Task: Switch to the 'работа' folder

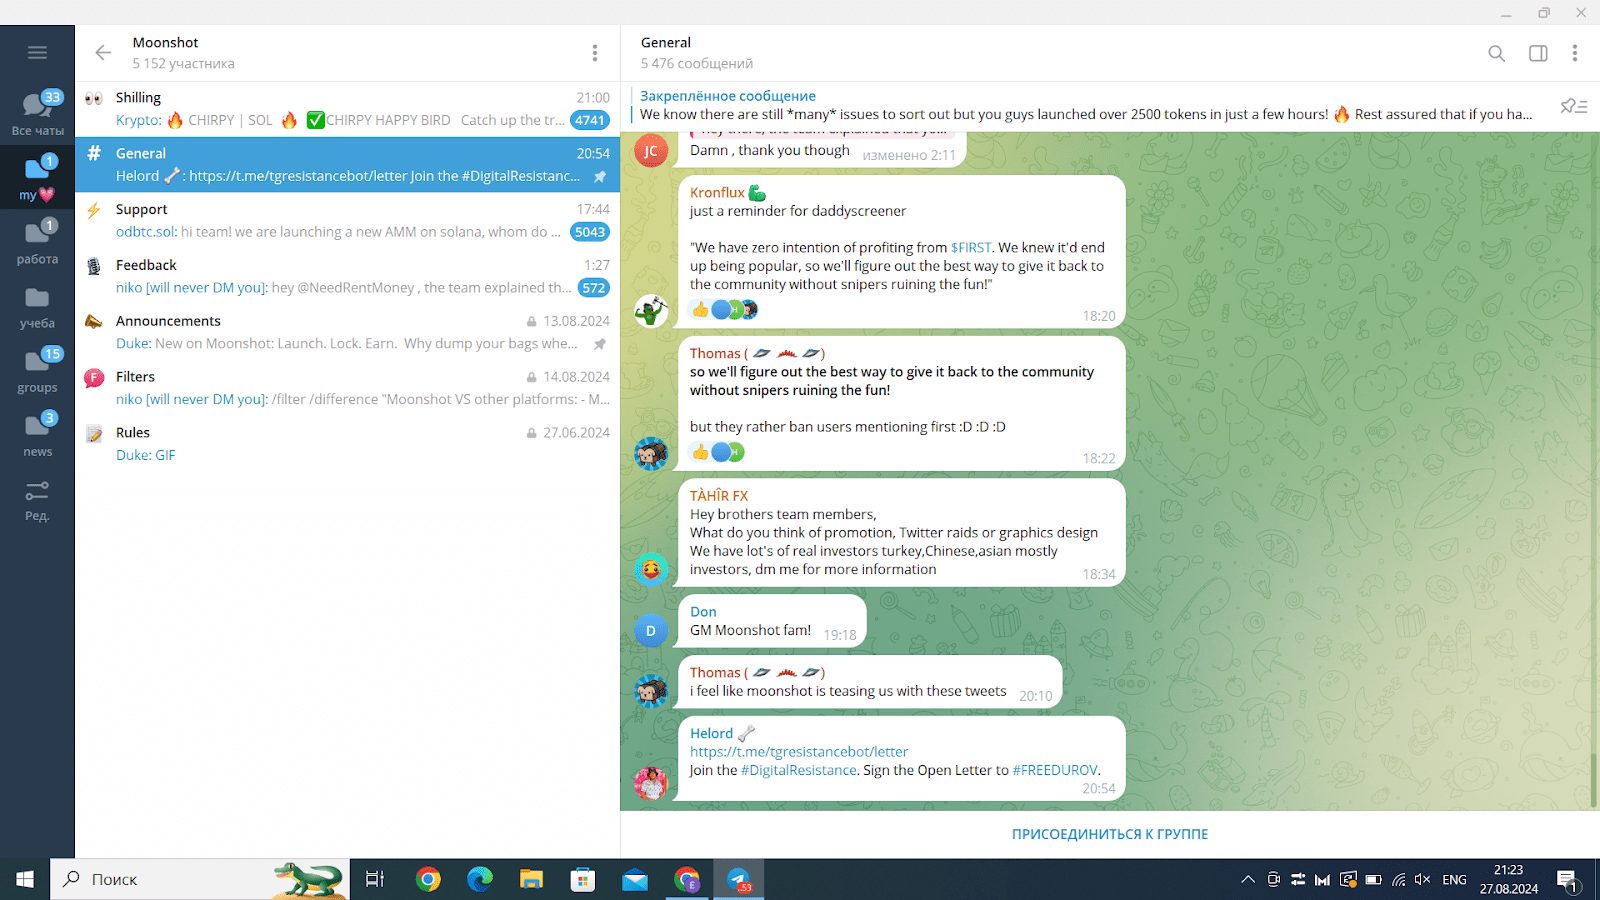Action: [37, 242]
